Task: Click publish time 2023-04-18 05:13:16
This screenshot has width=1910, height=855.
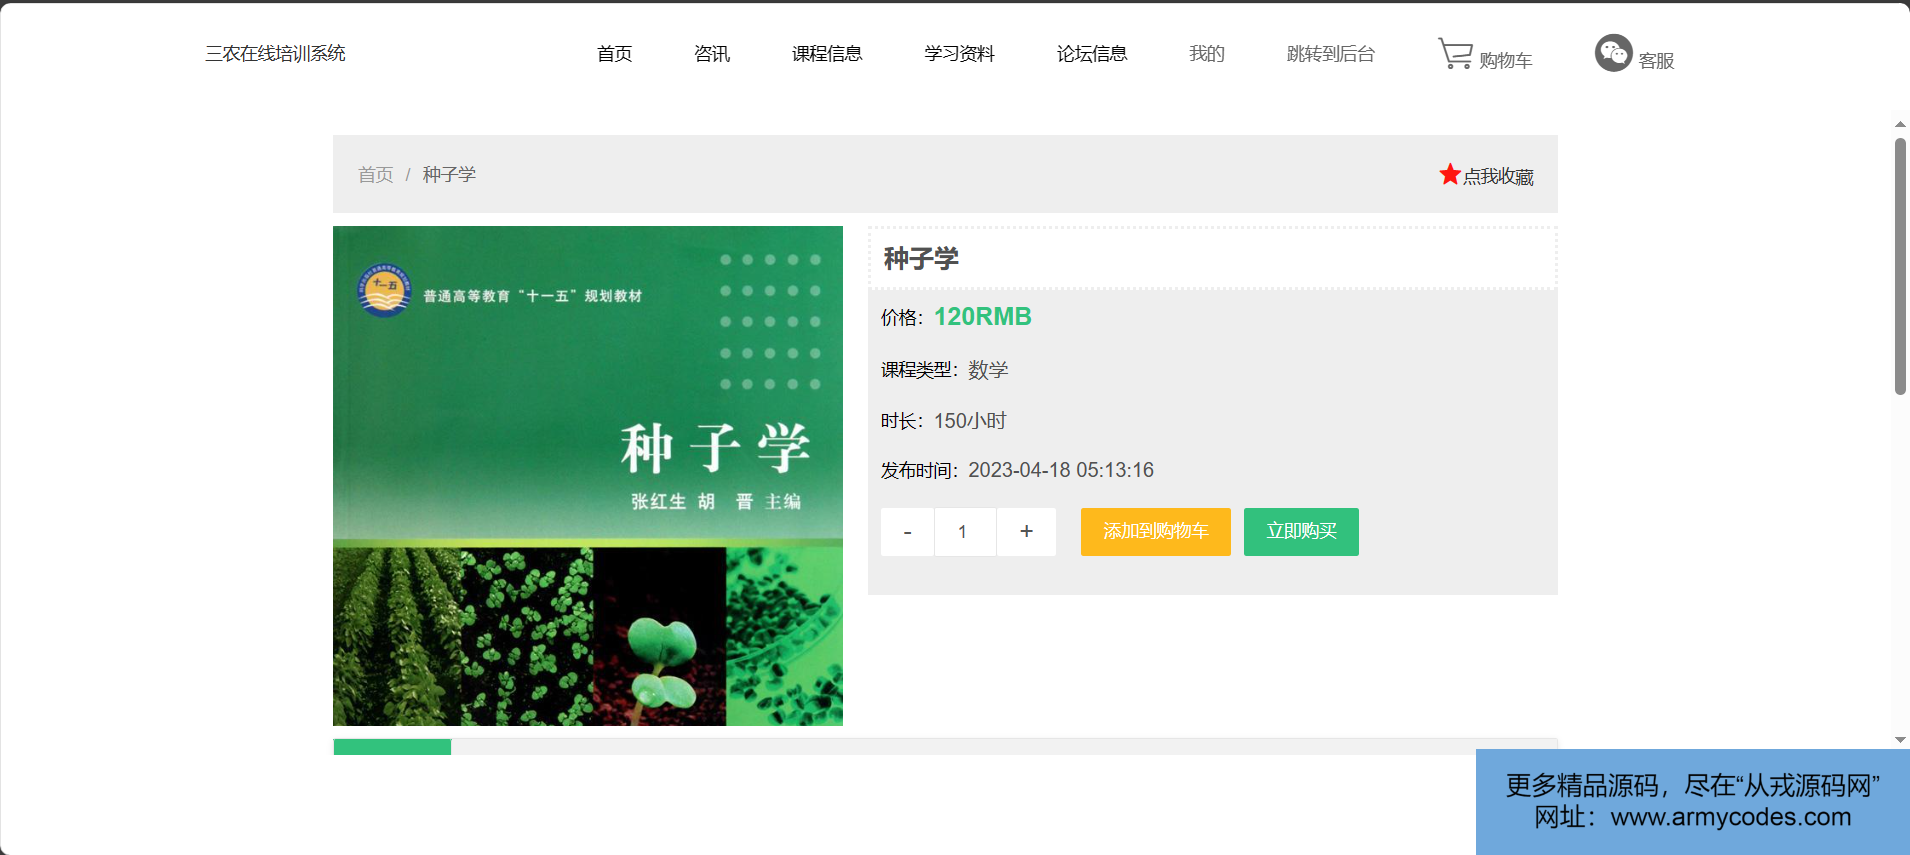Action: [1061, 470]
